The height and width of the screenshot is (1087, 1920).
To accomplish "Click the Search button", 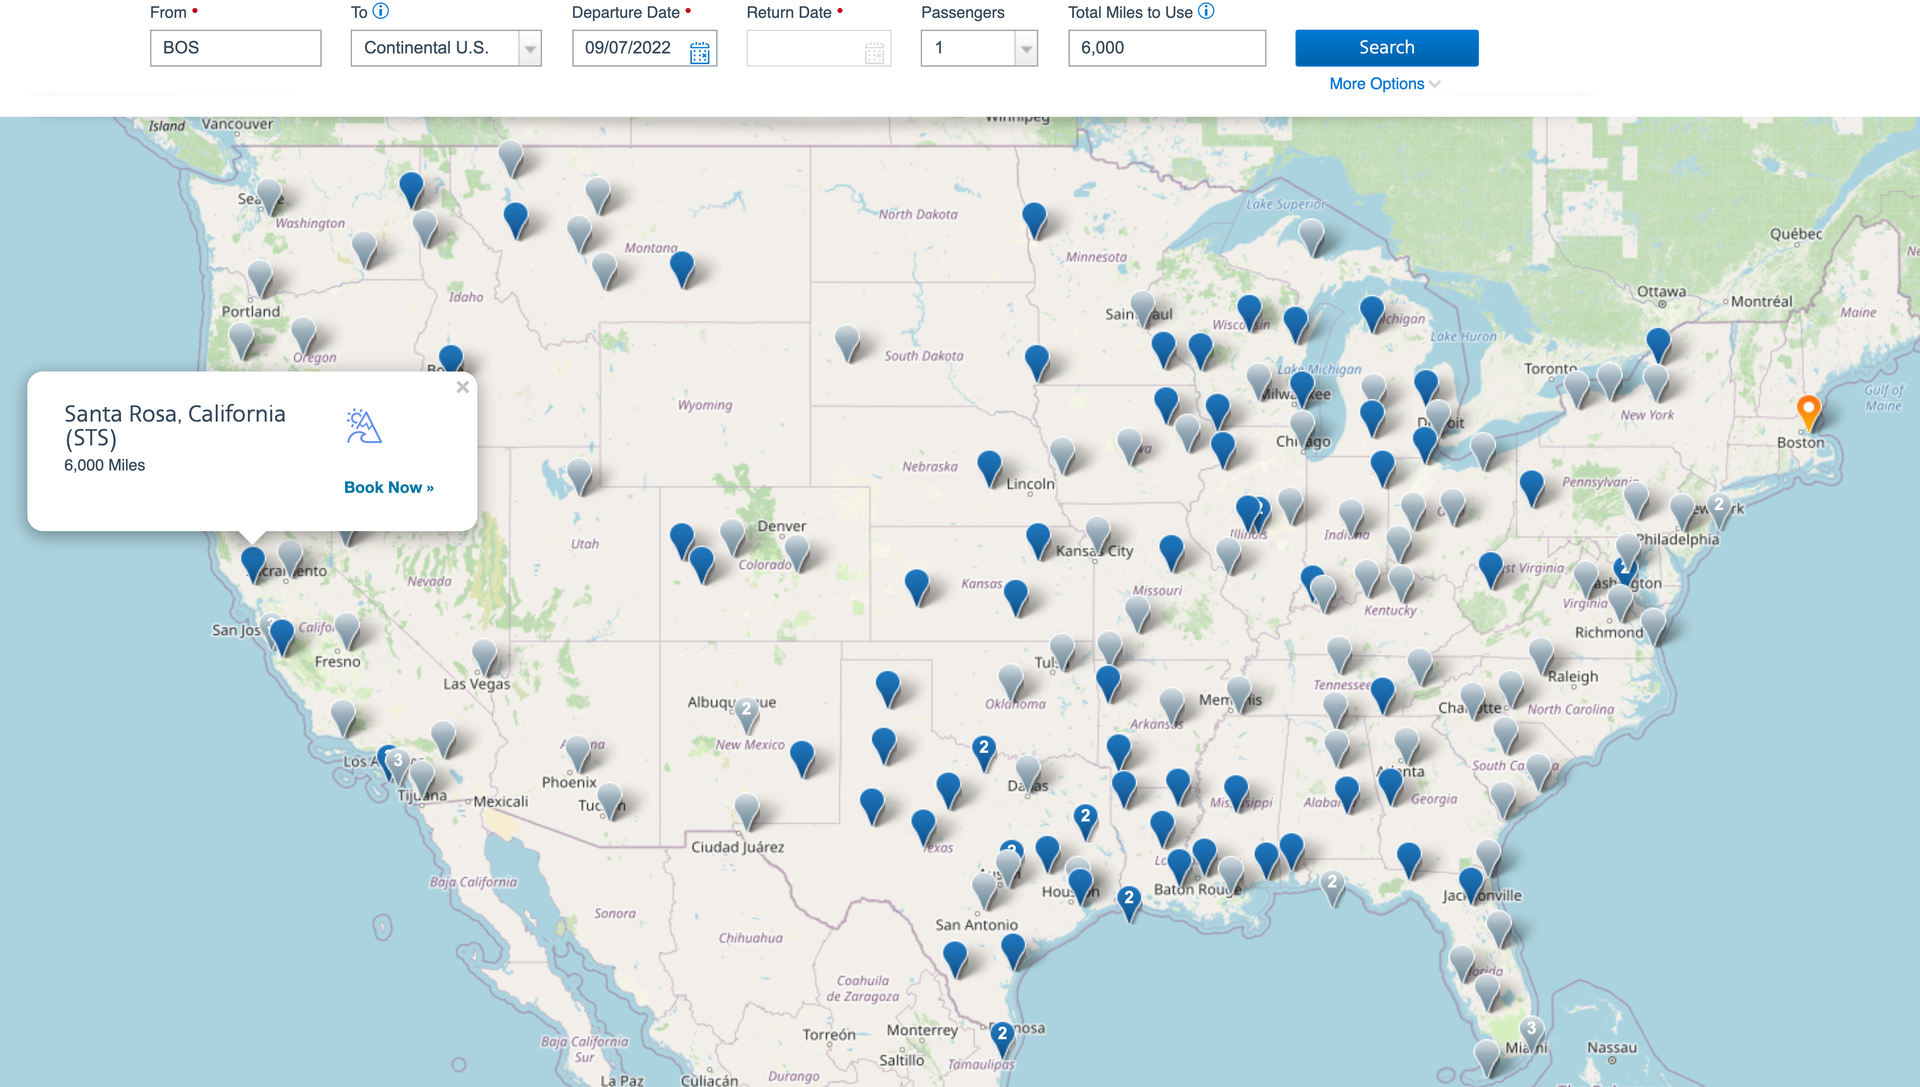I will 1386,48.
